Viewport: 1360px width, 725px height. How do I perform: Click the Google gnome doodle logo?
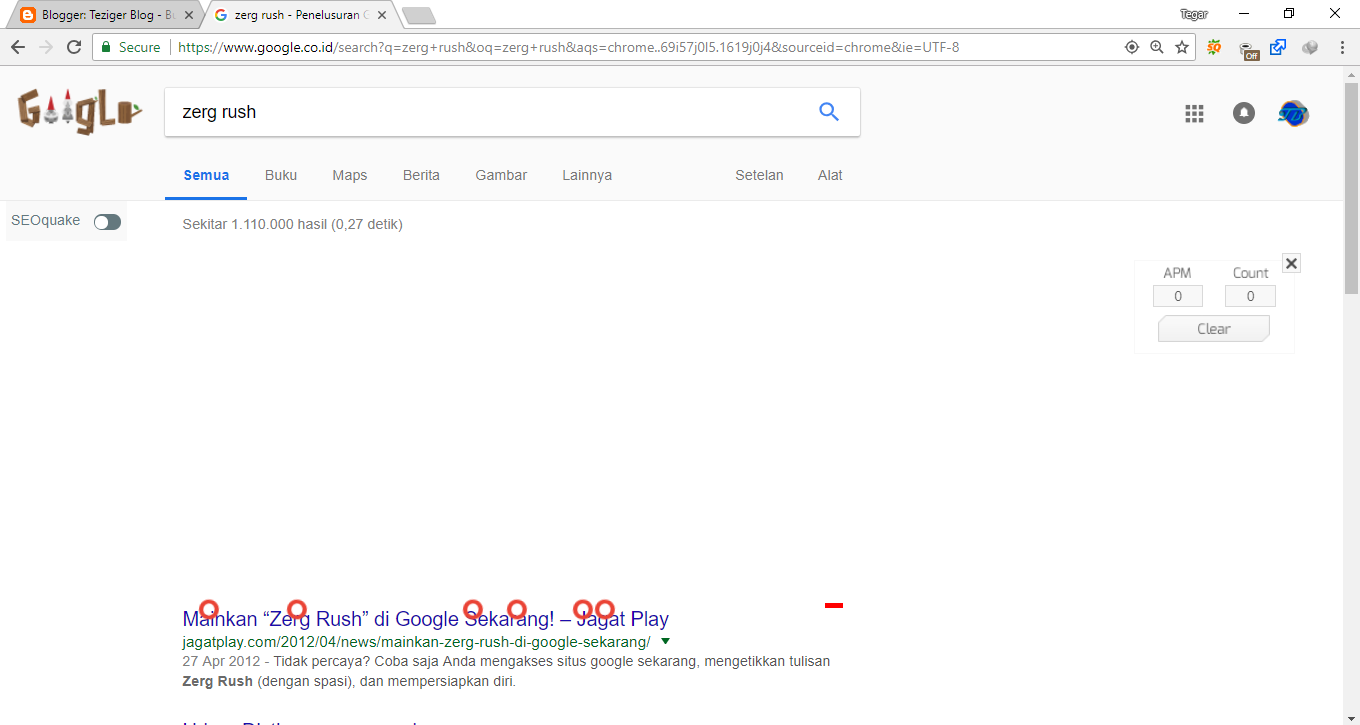[80, 112]
